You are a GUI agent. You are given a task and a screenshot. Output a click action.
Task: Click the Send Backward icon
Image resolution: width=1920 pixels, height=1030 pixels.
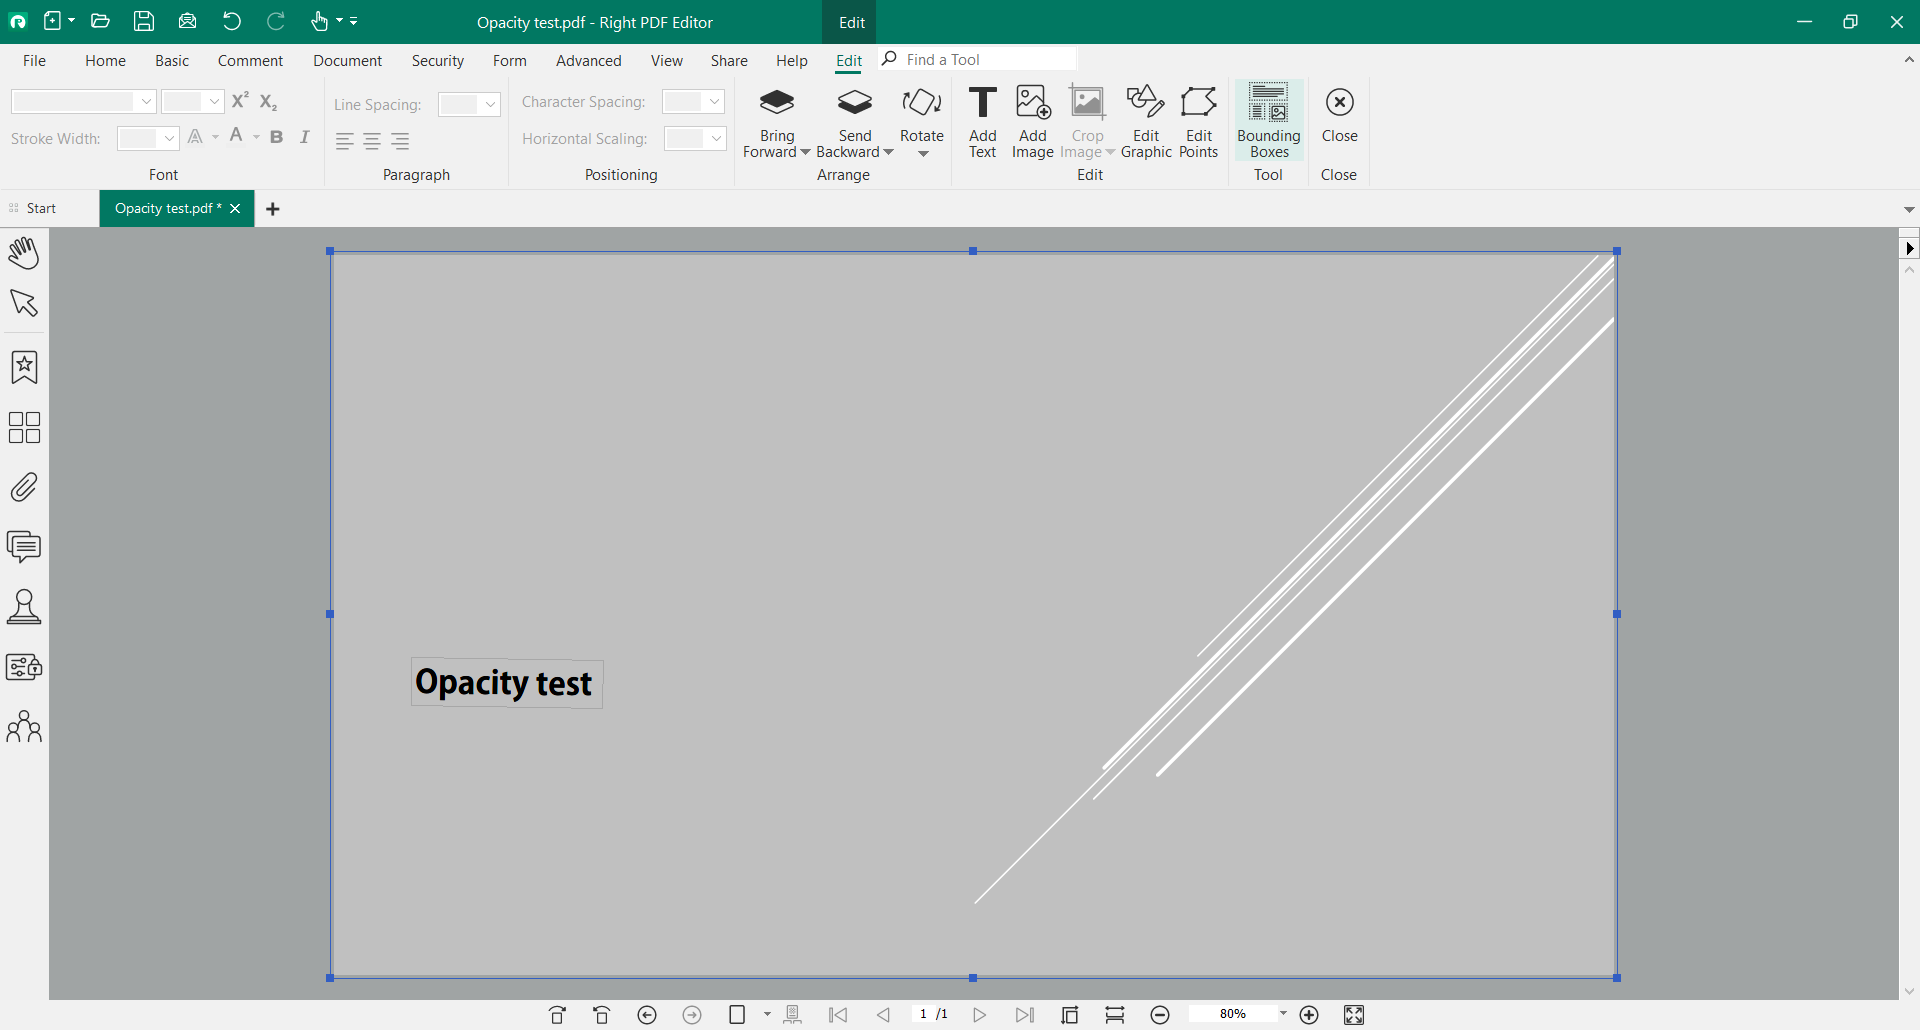coord(855,103)
